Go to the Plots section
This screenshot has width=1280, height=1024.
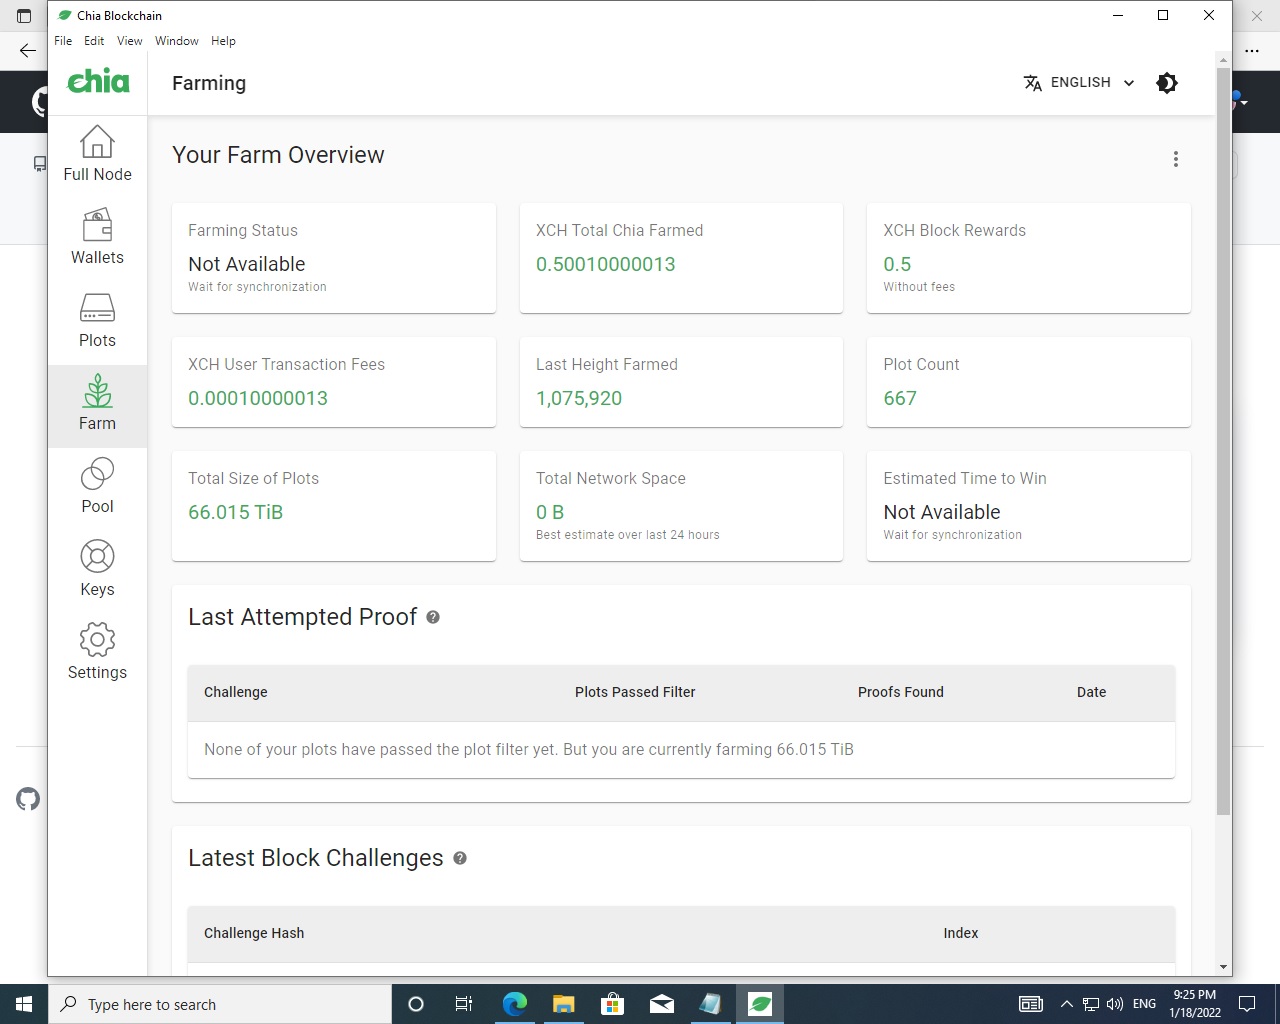pyautogui.click(x=97, y=320)
